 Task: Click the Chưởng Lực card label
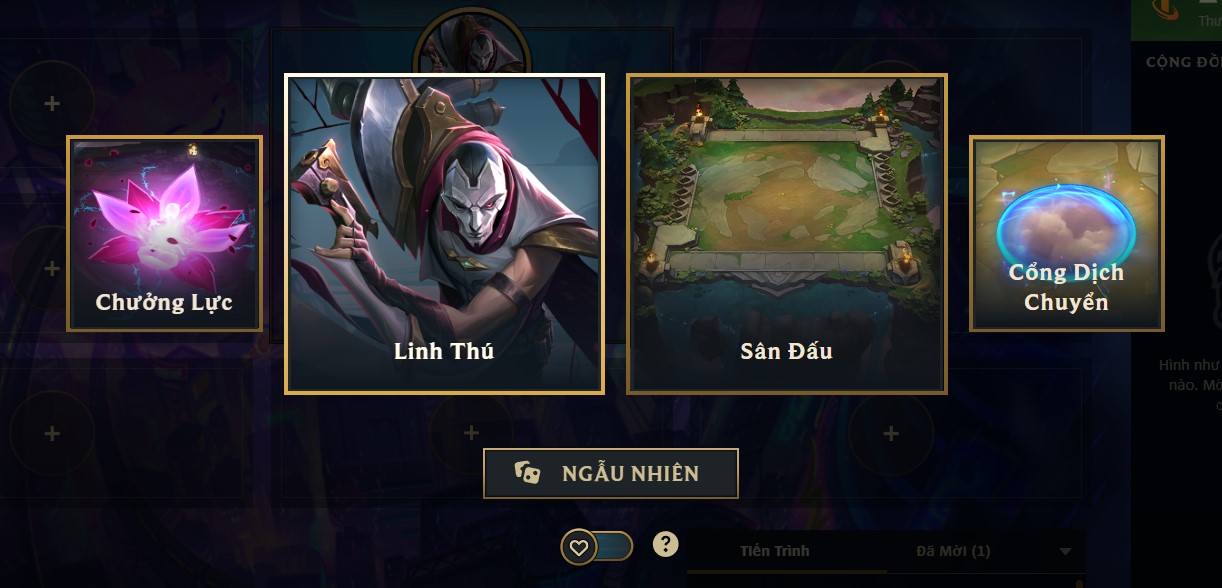pos(164,302)
